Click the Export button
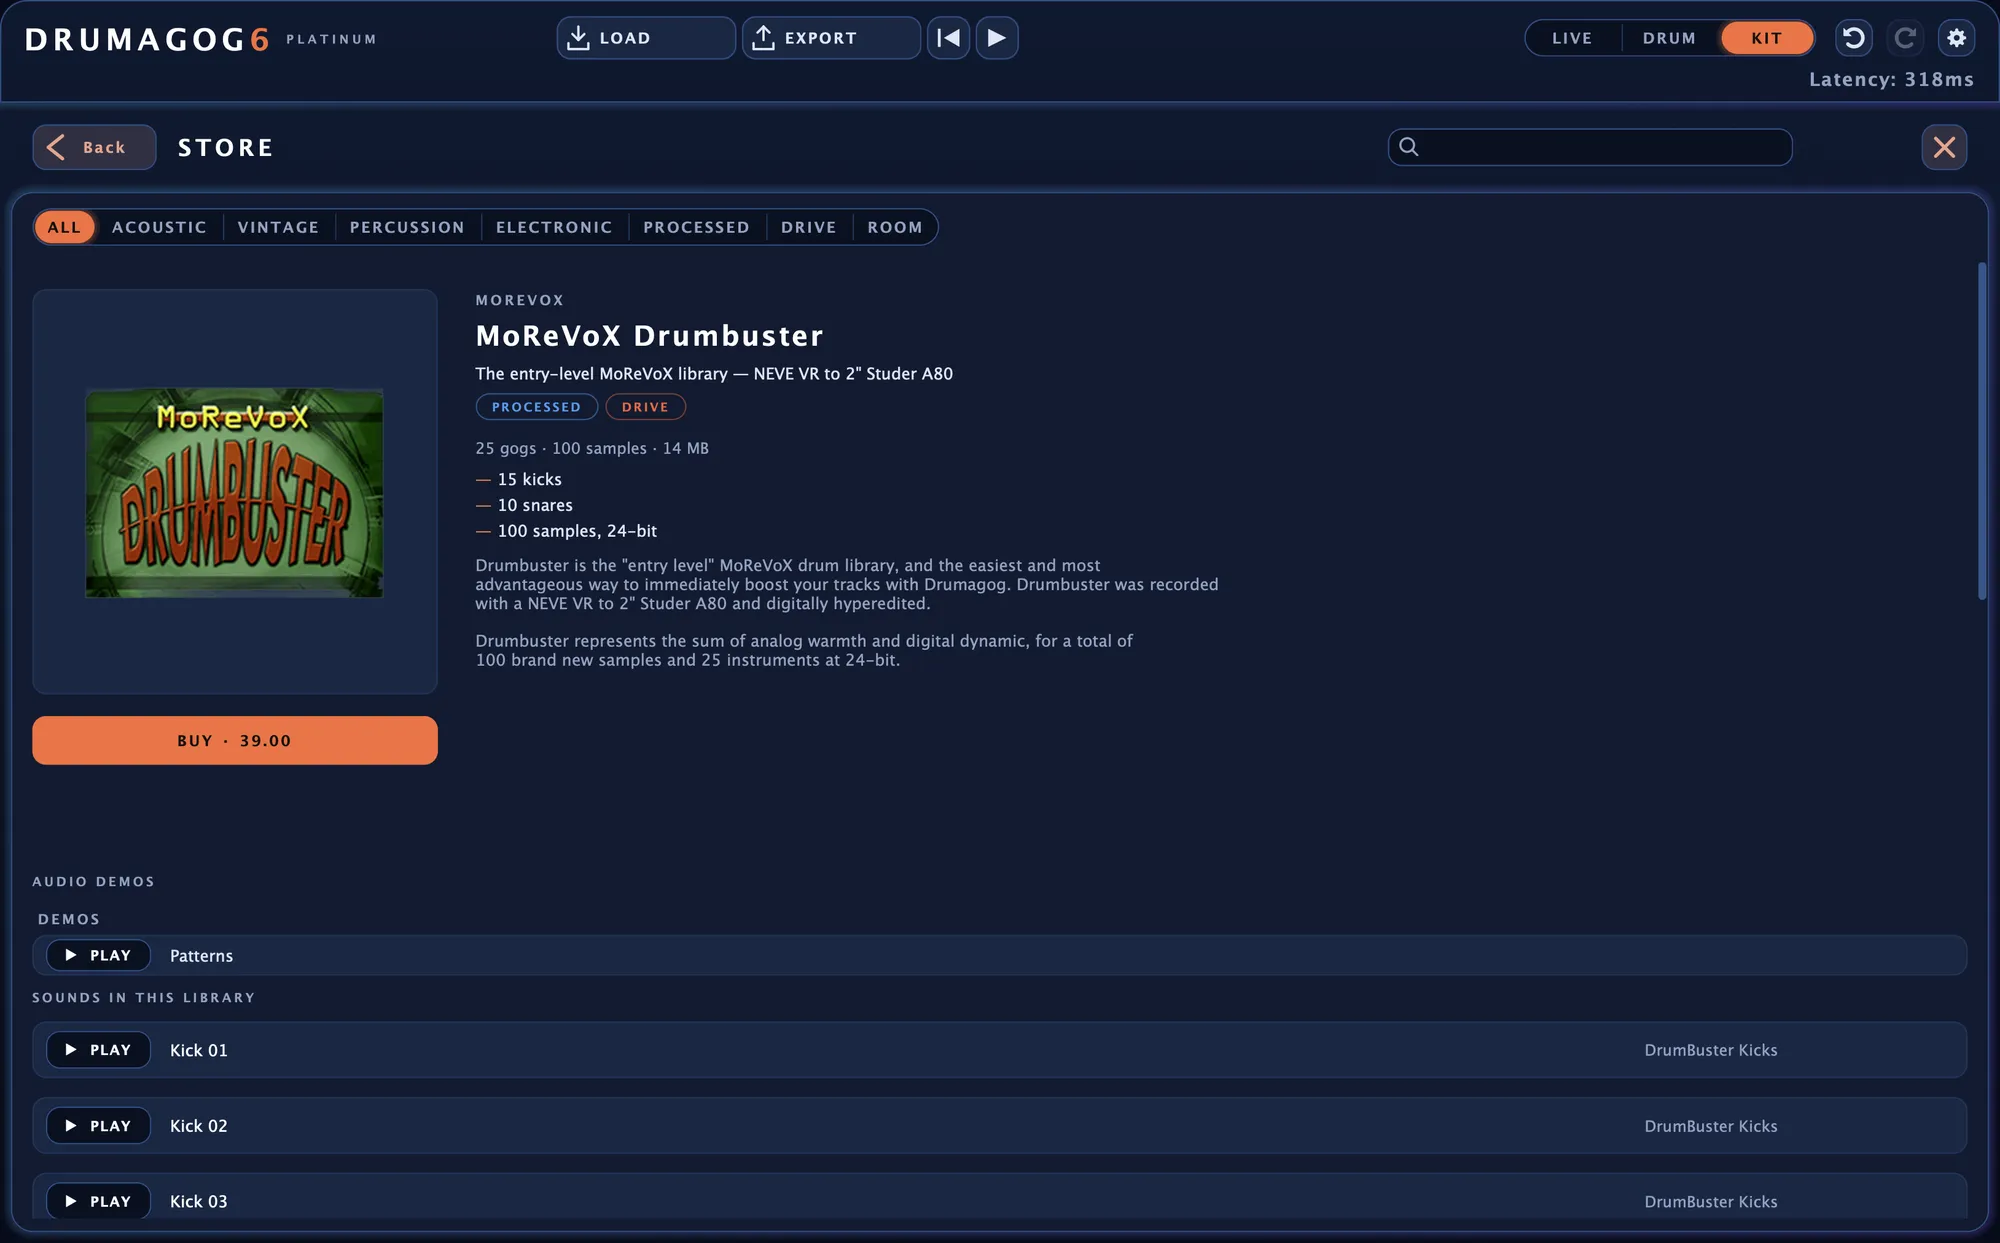Viewport: 2000px width, 1243px height. 831,38
